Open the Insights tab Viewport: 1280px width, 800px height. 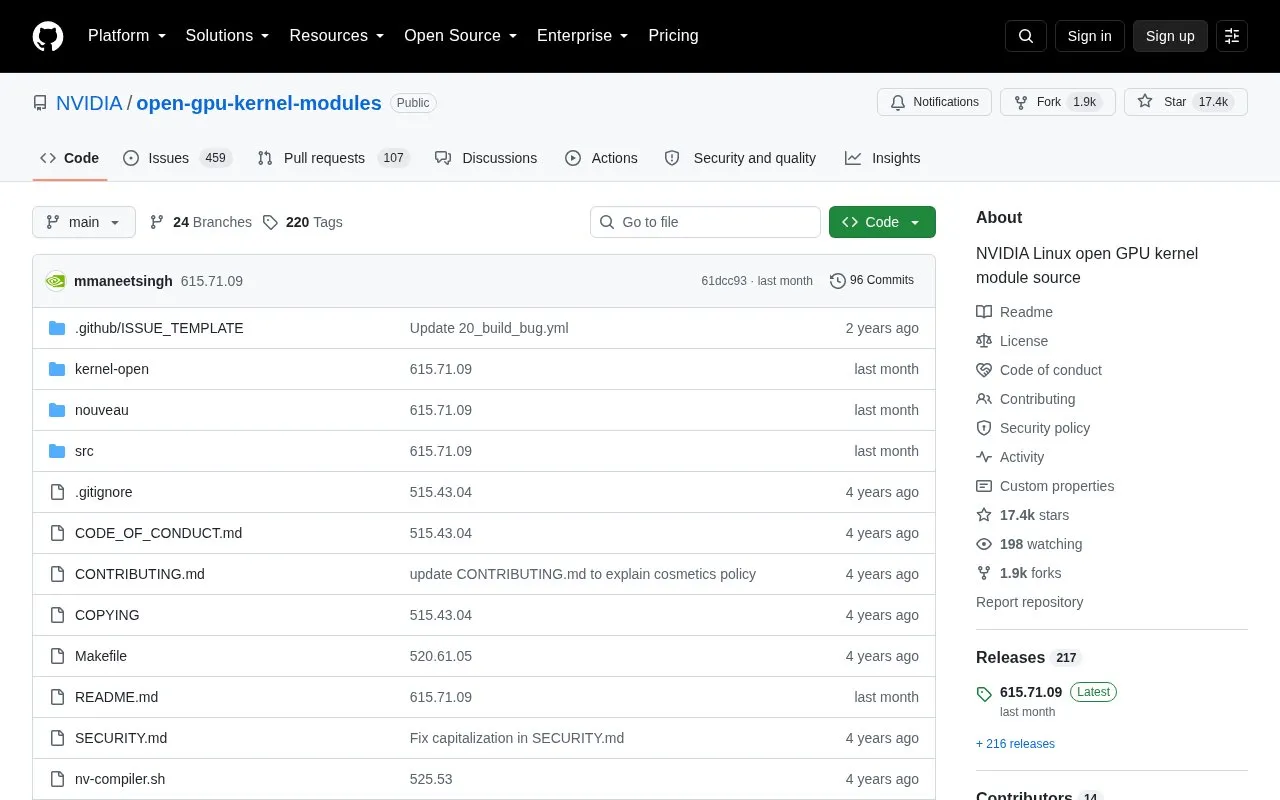(x=883, y=158)
